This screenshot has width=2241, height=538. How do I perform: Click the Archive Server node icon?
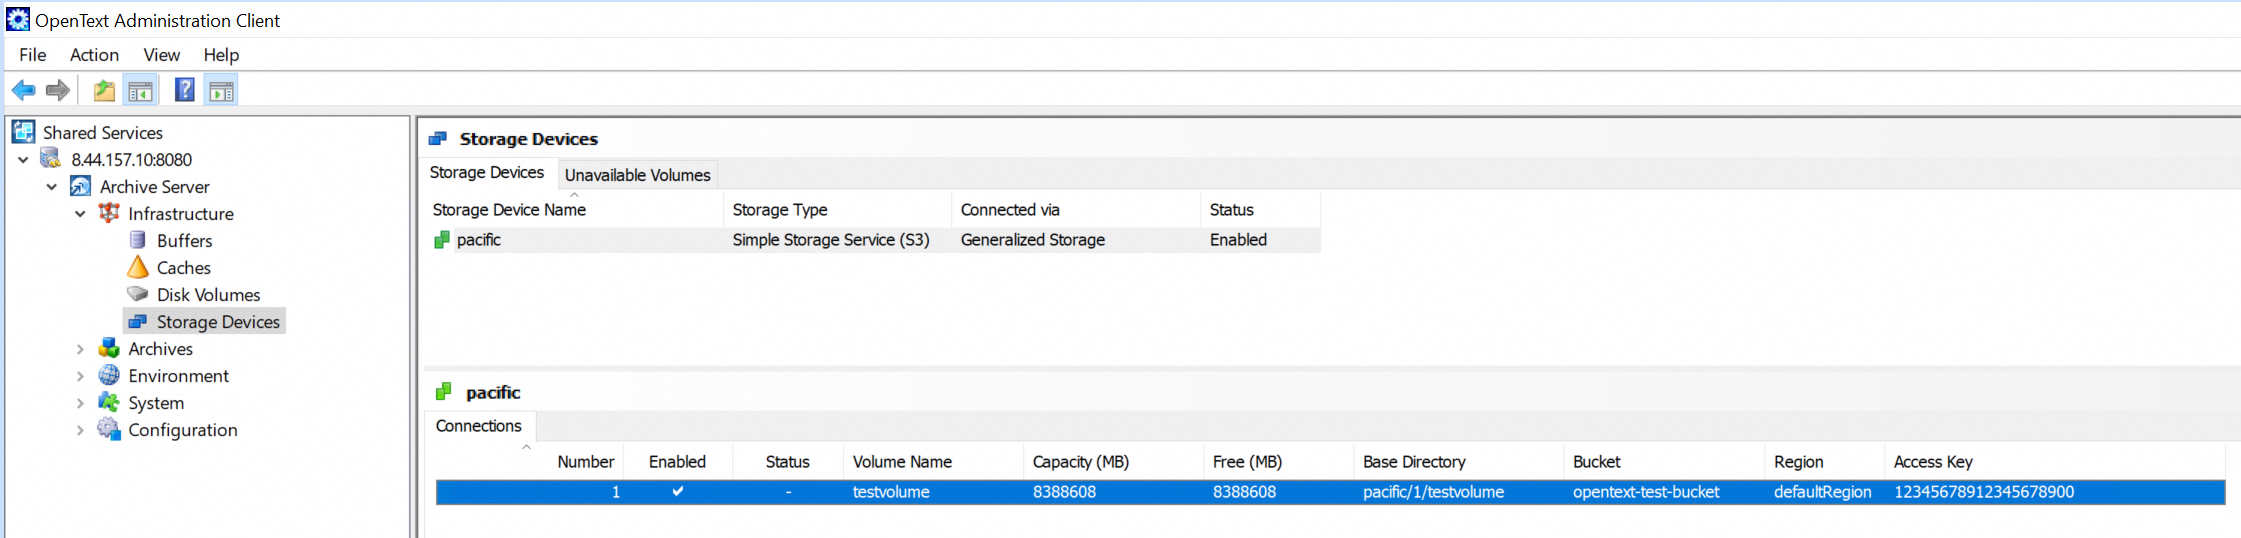tap(80, 186)
